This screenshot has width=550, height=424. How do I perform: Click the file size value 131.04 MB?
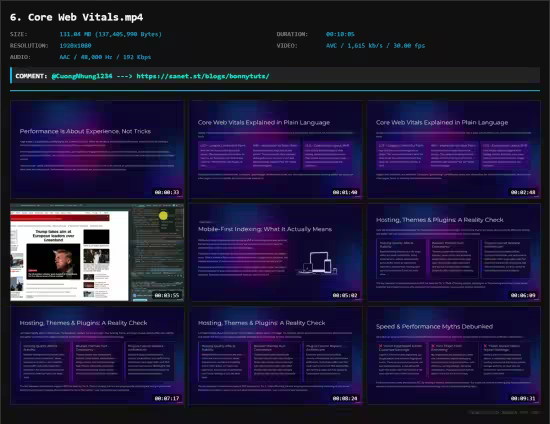[x=110, y=34]
